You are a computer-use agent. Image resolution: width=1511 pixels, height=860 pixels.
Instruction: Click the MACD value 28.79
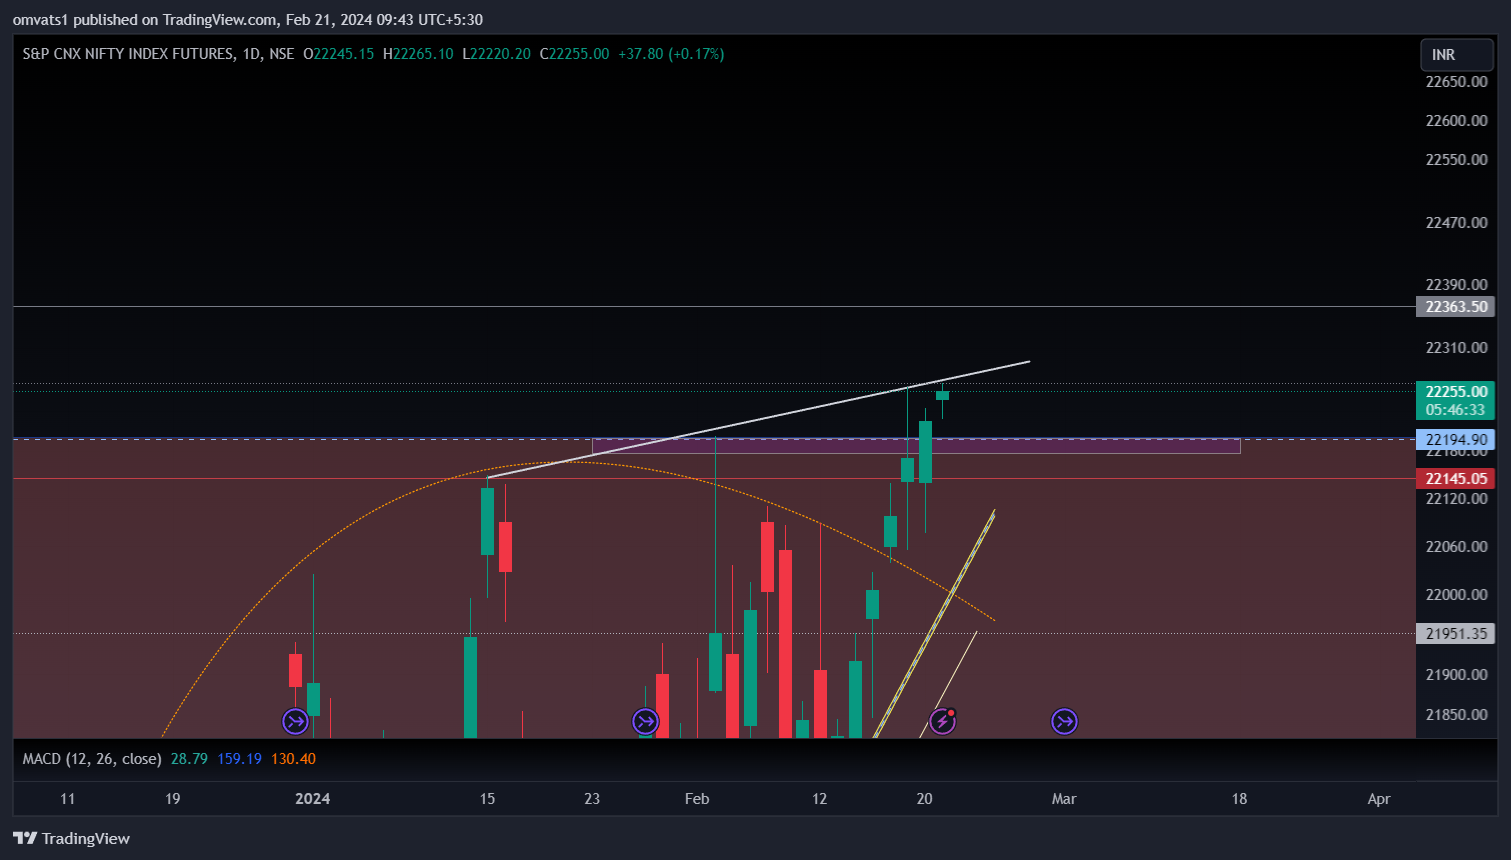click(x=189, y=759)
